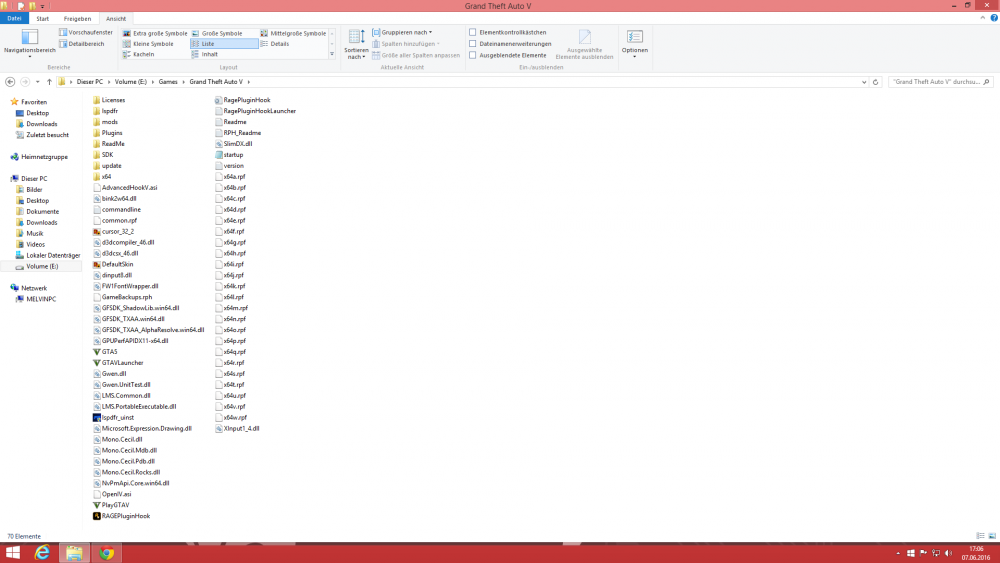Click Dieser PC in address bar
1000x563 pixels.
coord(90,82)
